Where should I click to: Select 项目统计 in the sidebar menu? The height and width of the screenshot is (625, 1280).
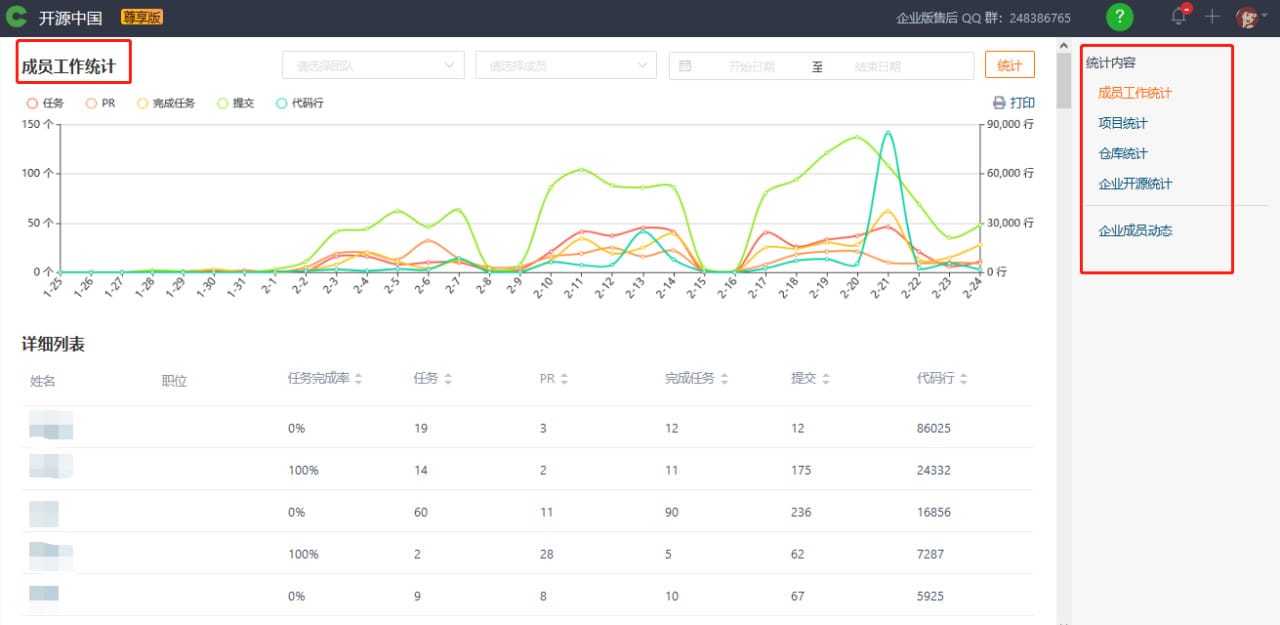click(x=1123, y=123)
